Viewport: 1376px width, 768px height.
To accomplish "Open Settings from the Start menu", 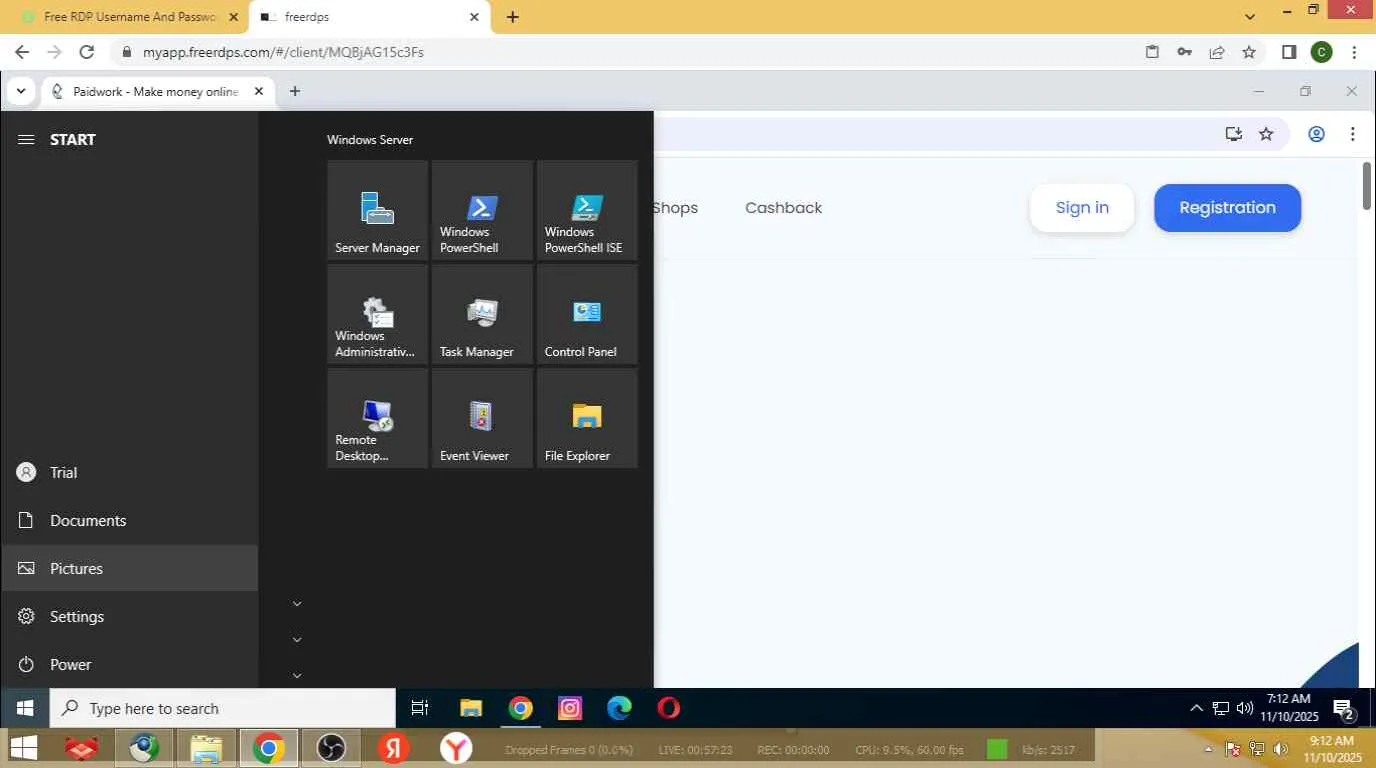I will 129,617.
